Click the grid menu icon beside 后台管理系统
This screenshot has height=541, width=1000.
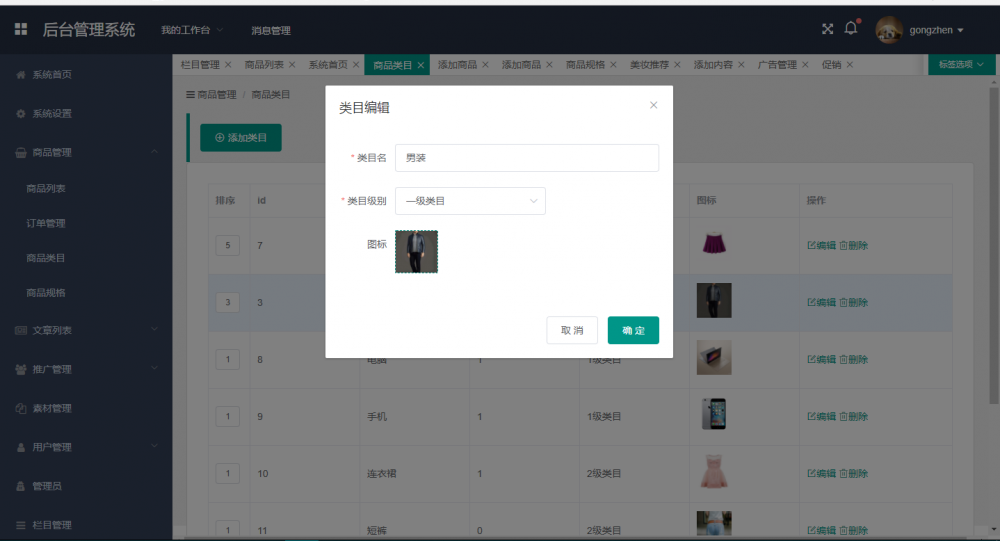click(20, 29)
